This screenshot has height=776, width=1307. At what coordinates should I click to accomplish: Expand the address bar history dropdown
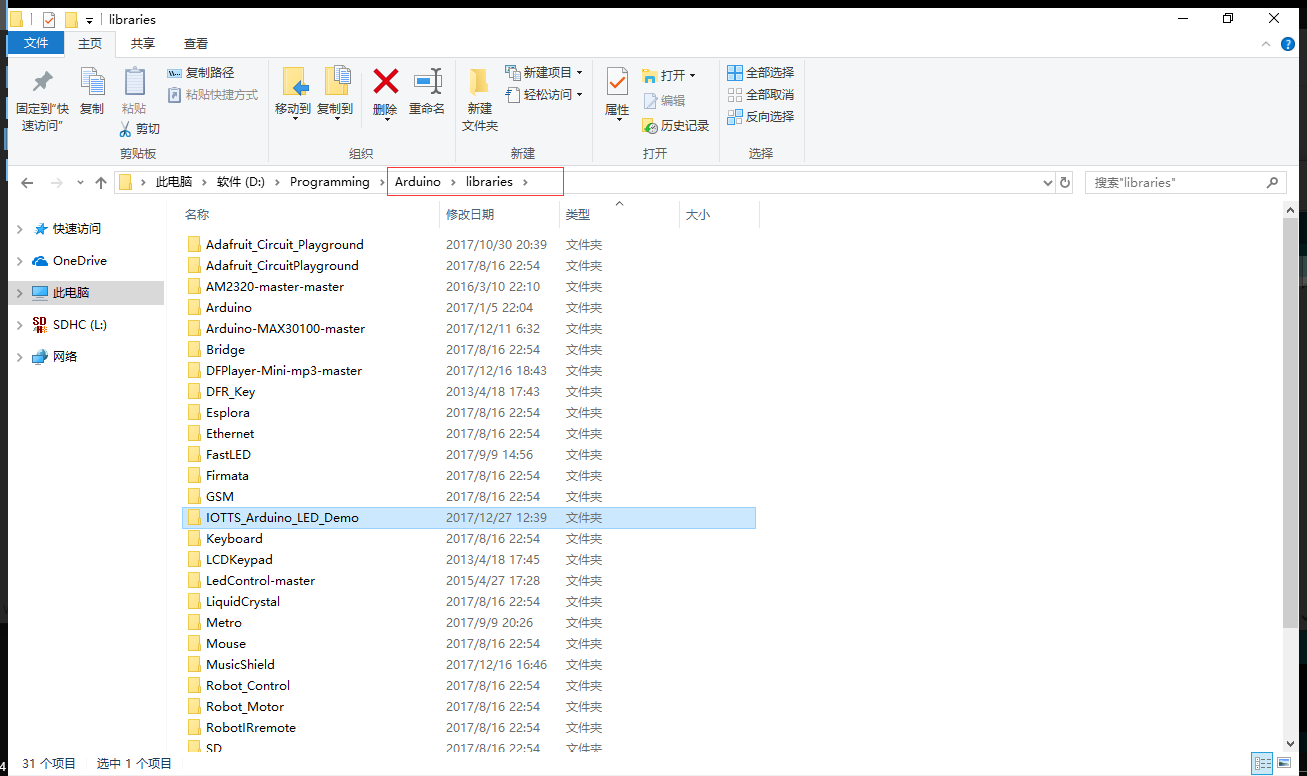pyautogui.click(x=1047, y=183)
